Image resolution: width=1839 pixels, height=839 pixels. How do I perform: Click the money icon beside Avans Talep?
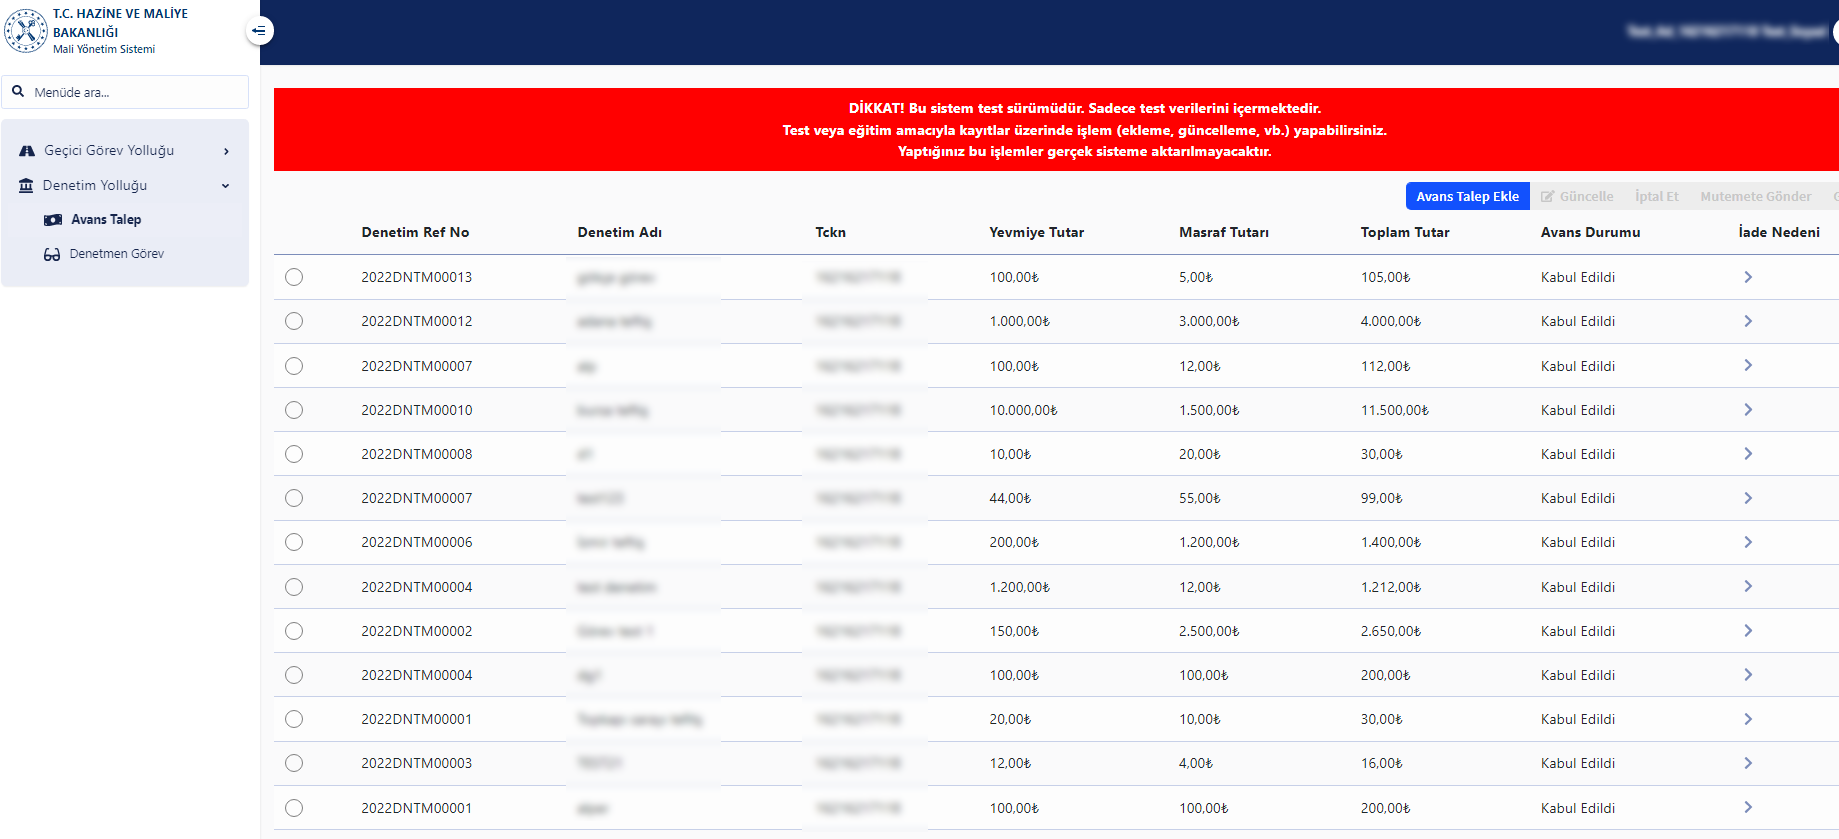click(x=53, y=220)
